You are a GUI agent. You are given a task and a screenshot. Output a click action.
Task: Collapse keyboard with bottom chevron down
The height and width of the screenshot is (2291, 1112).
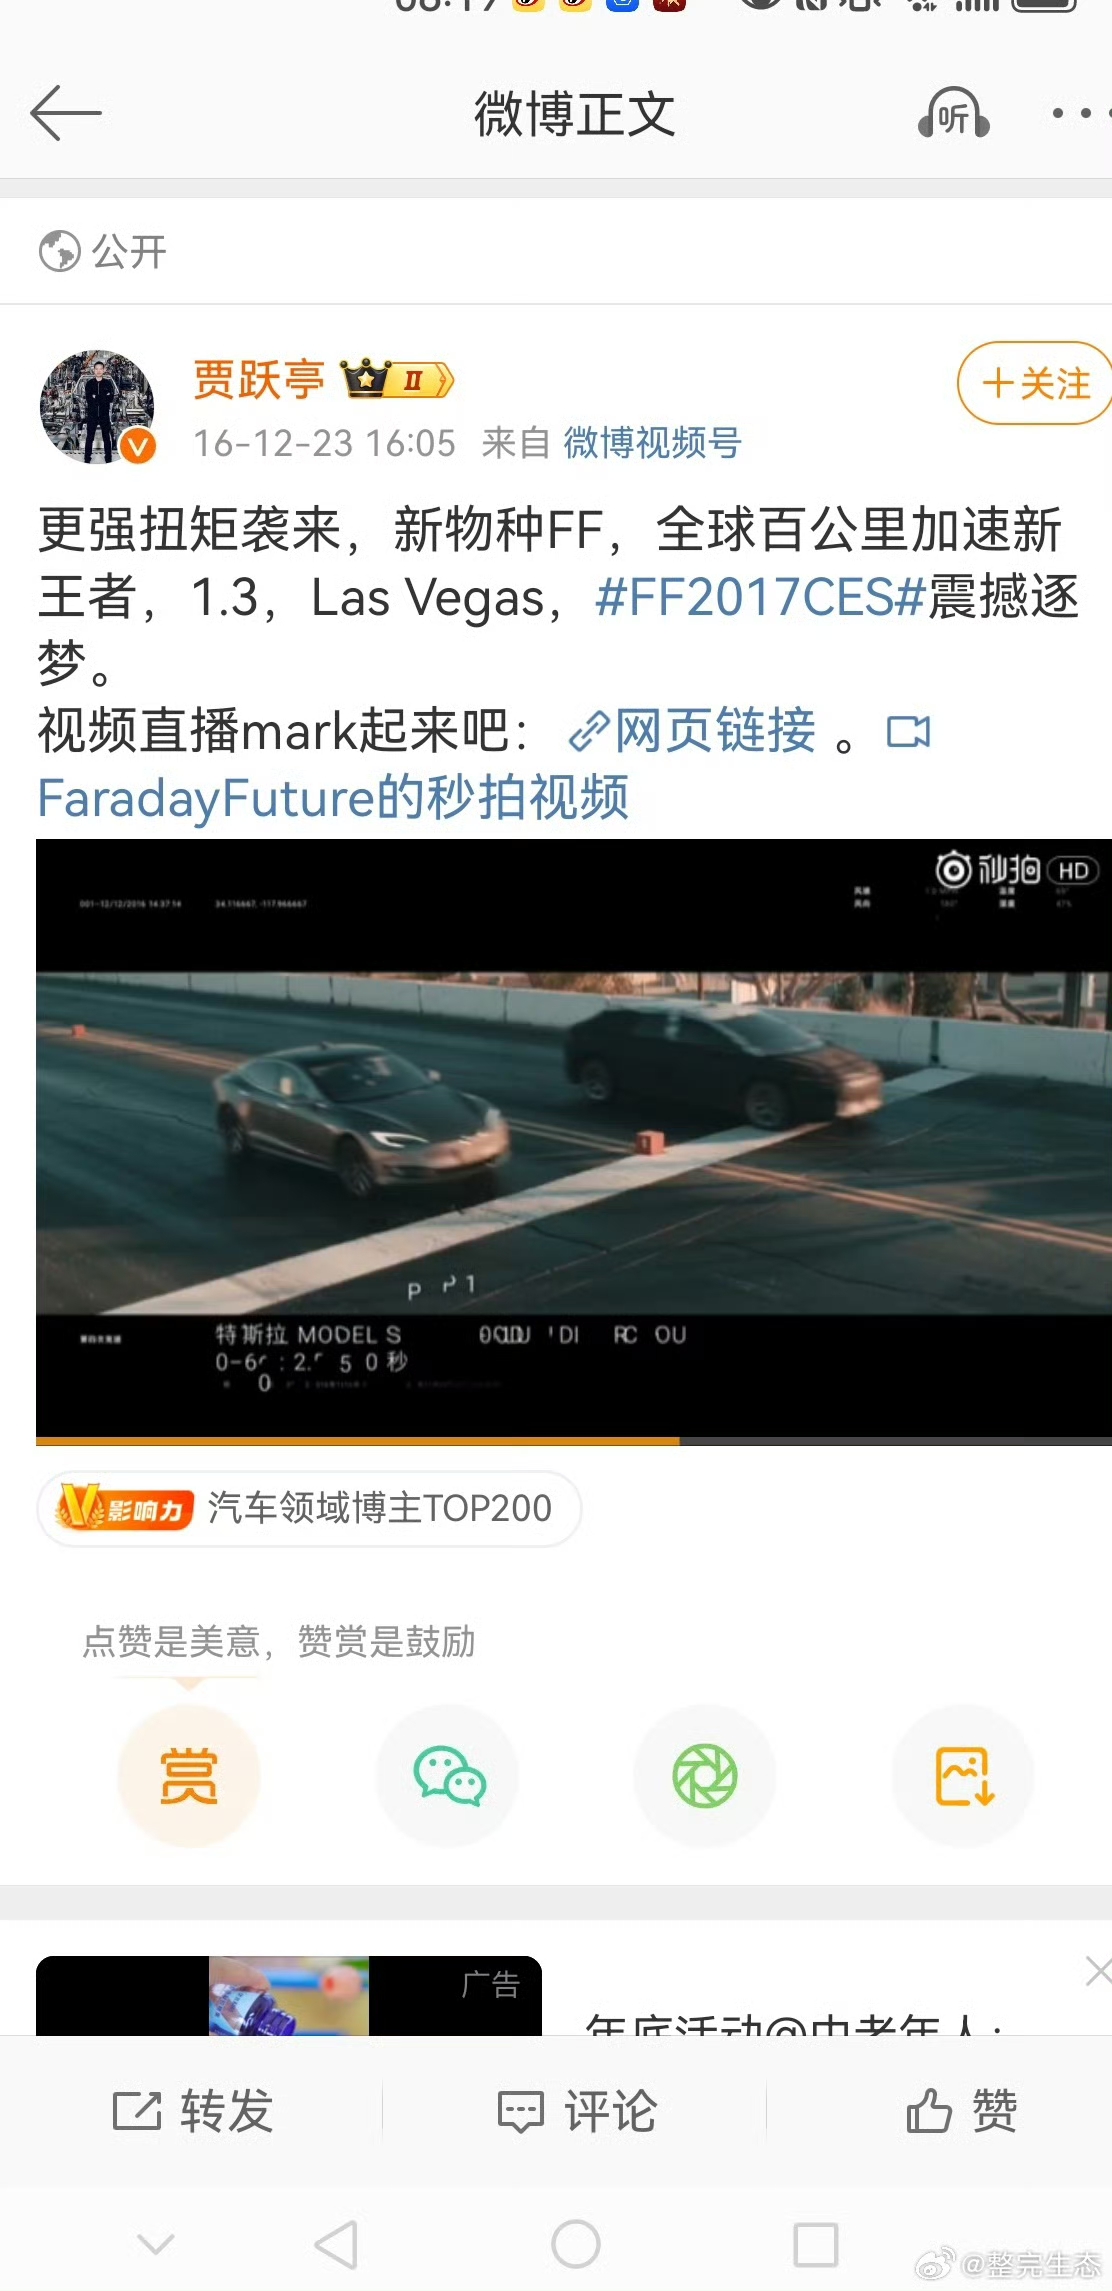click(156, 2244)
